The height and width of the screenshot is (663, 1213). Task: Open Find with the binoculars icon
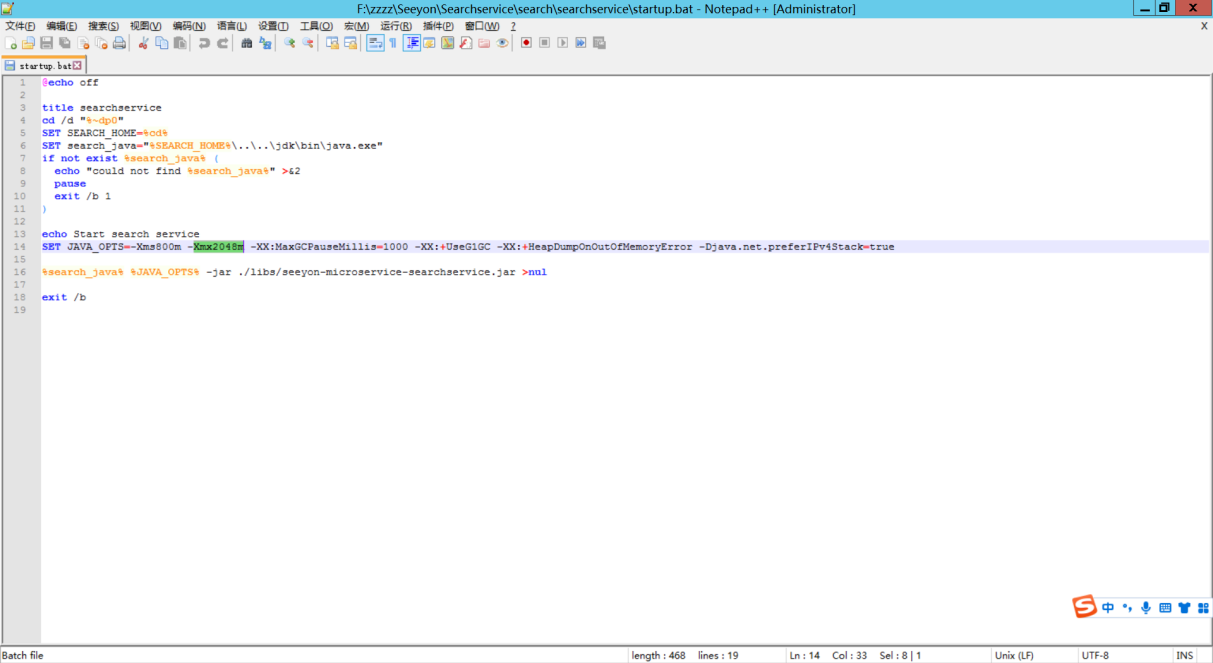pos(247,43)
